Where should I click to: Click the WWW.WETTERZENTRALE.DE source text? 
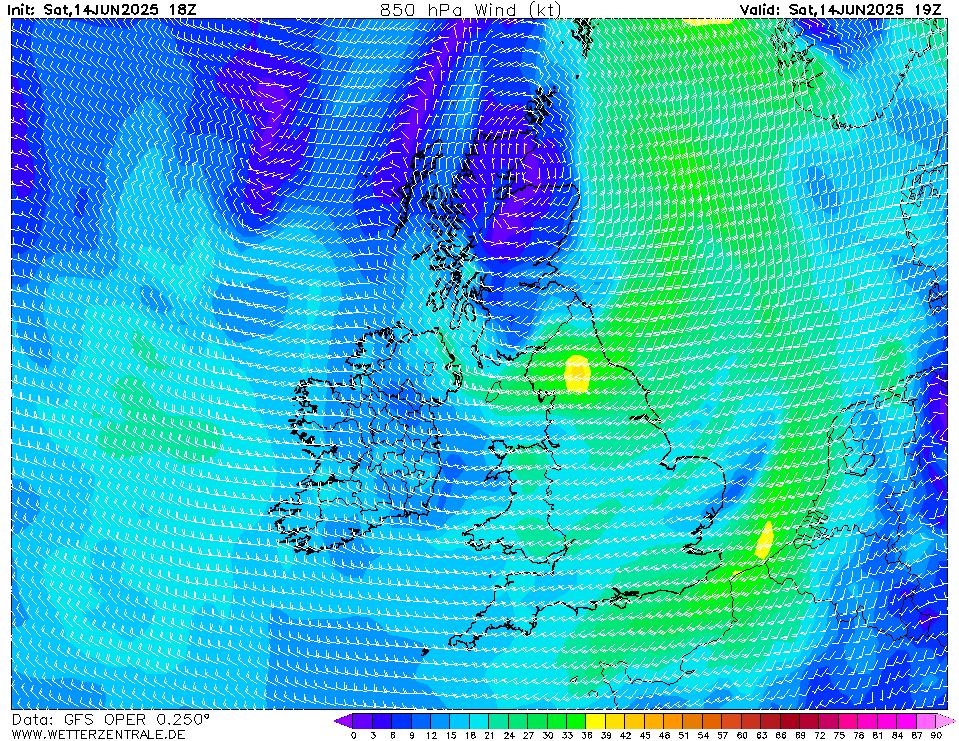coord(98,734)
